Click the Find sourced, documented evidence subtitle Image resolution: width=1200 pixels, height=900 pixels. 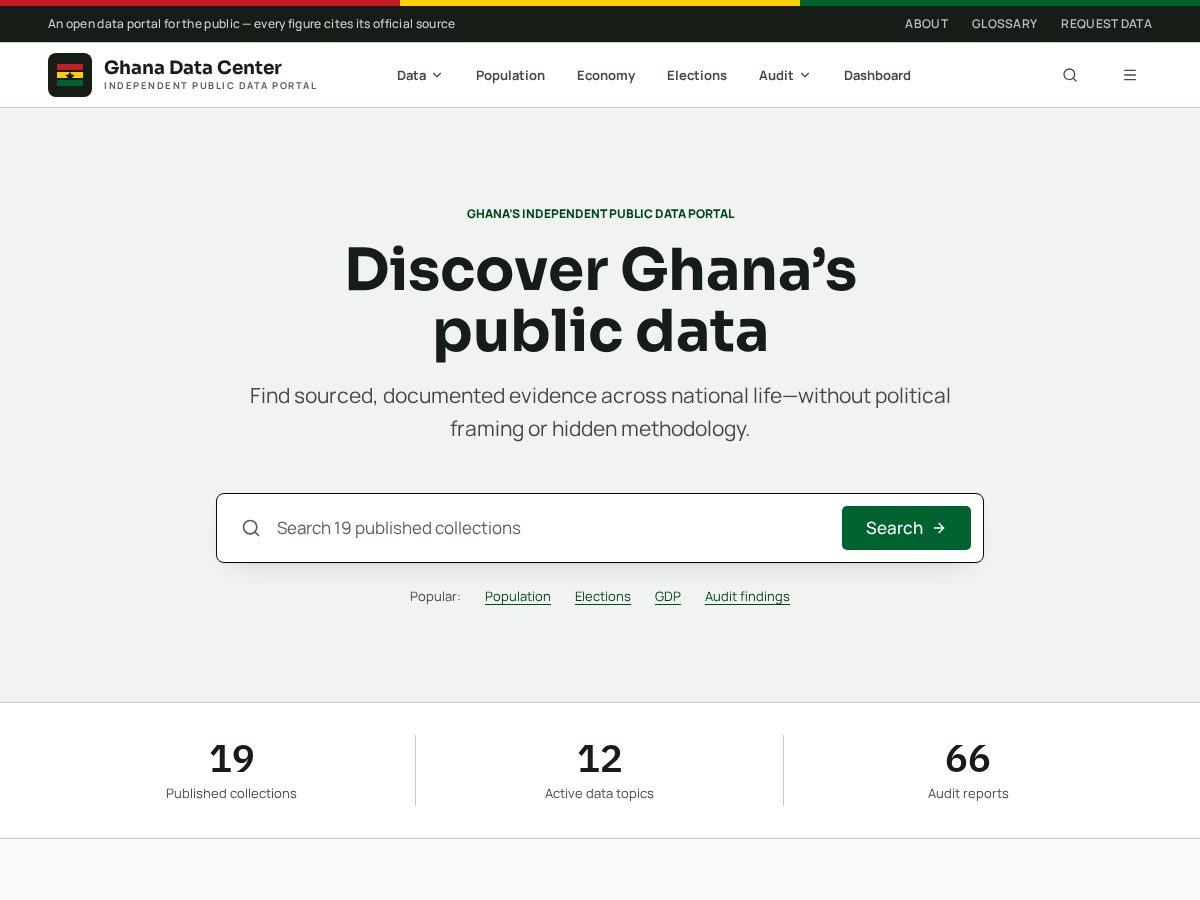(600, 412)
